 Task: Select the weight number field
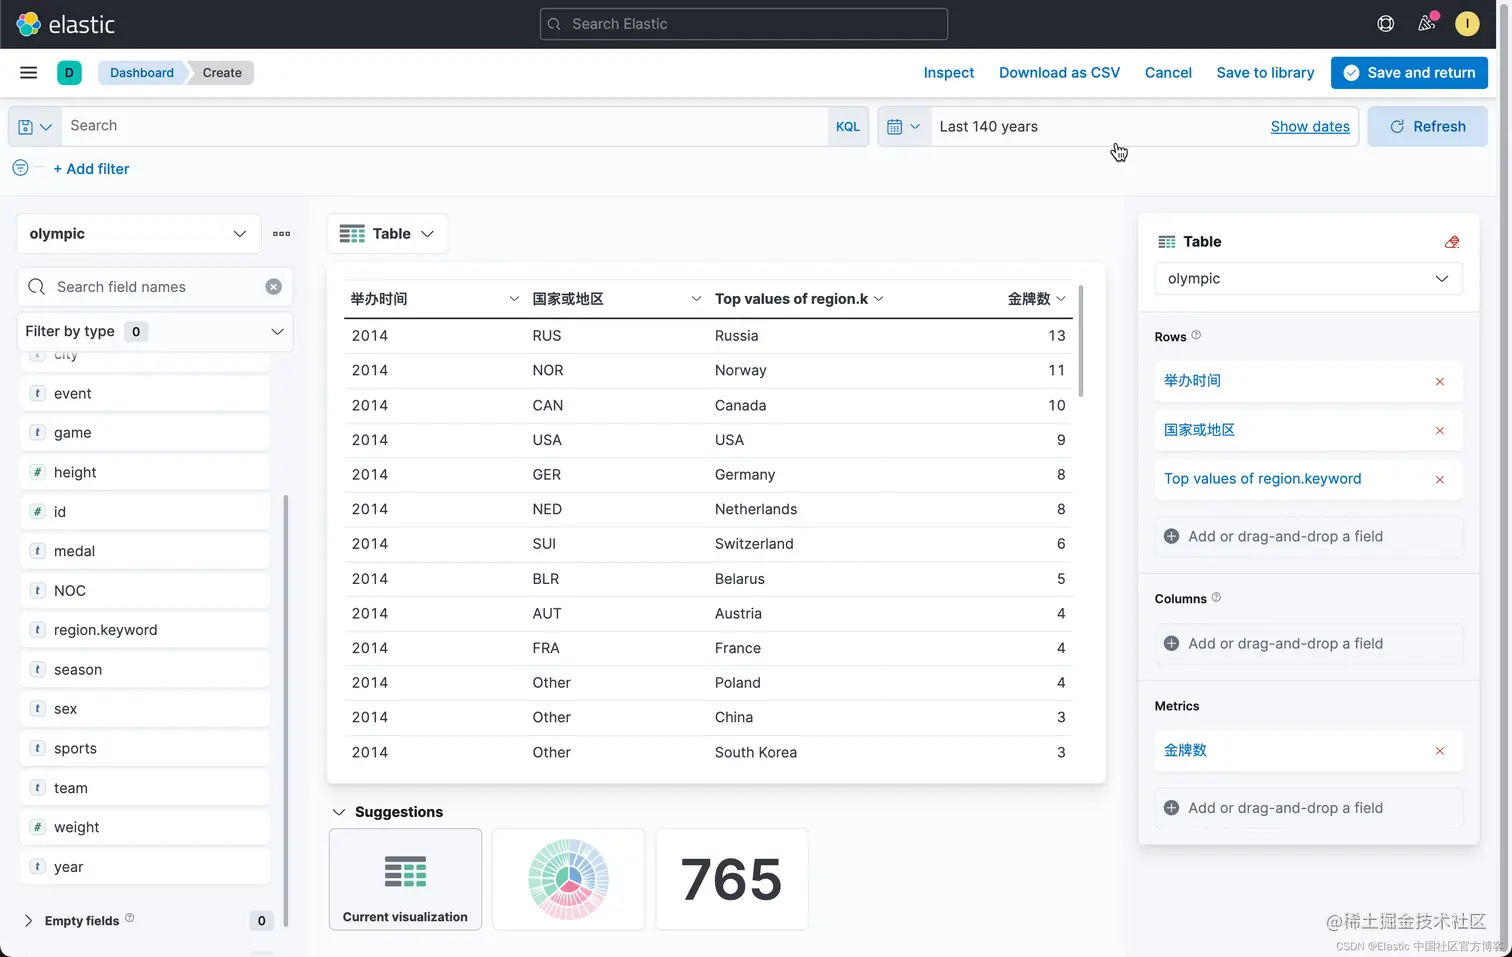[145, 827]
